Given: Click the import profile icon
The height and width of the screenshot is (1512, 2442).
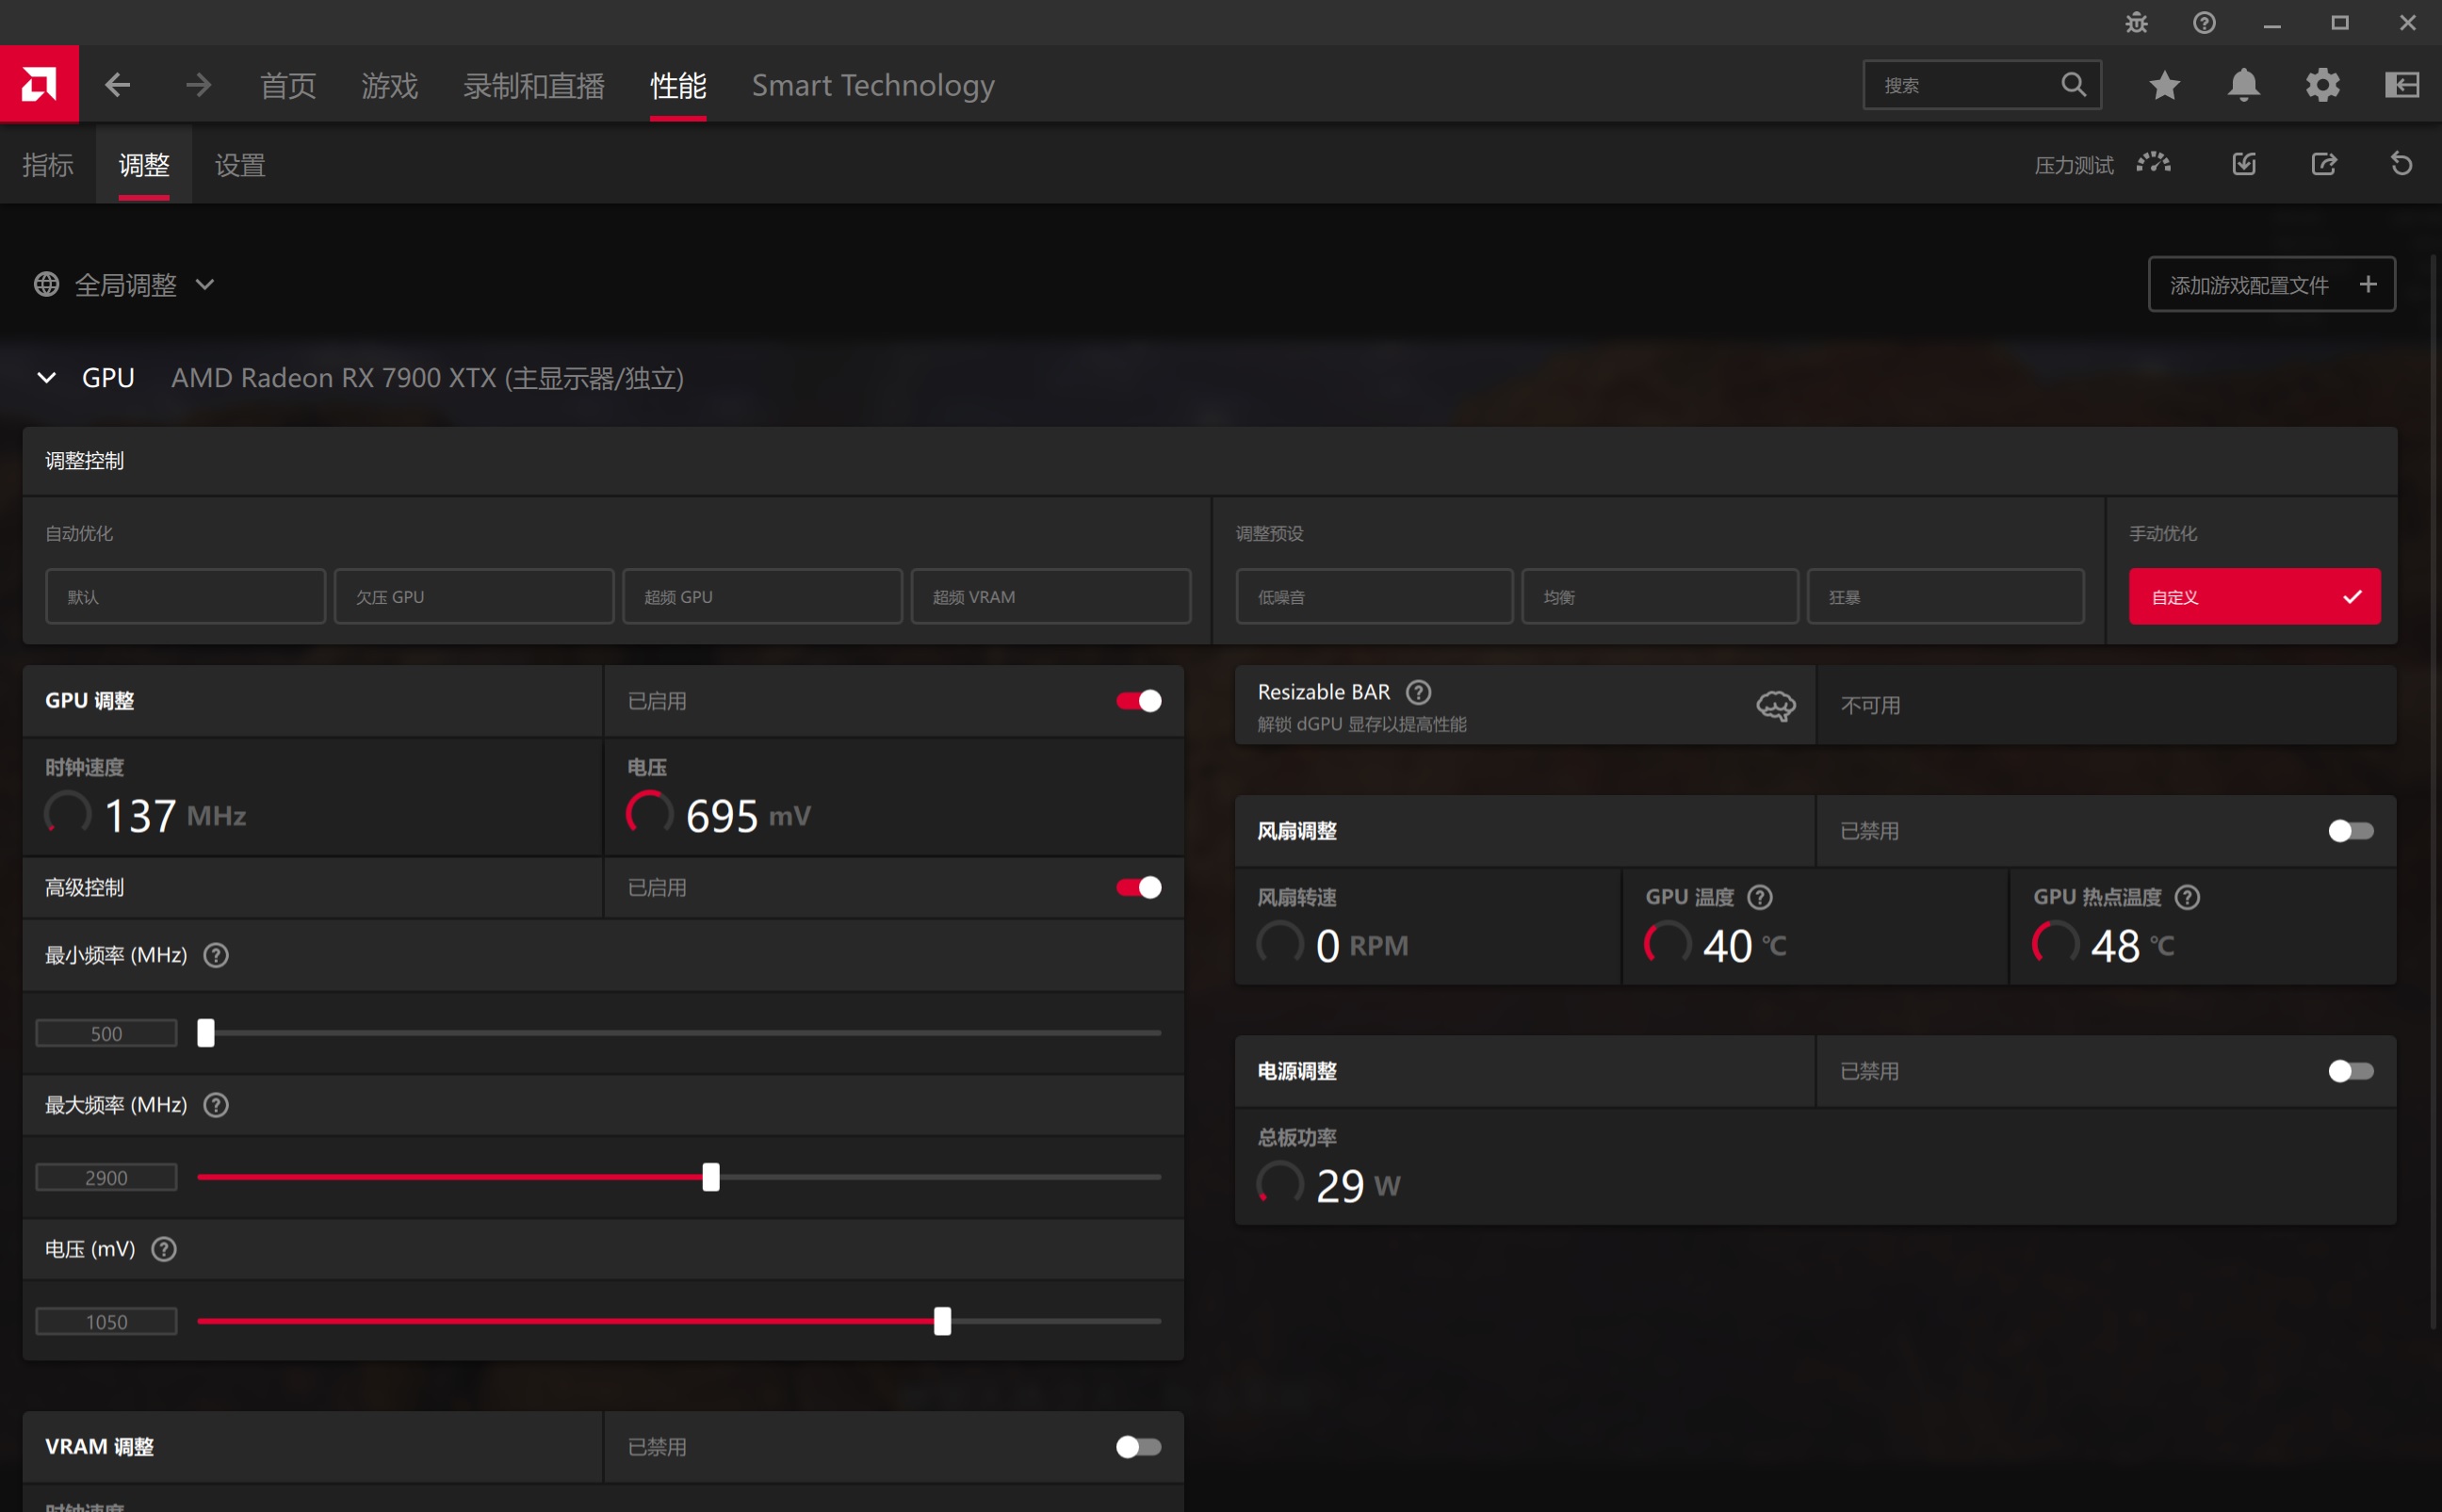Looking at the screenshot, I should coord(2244,163).
